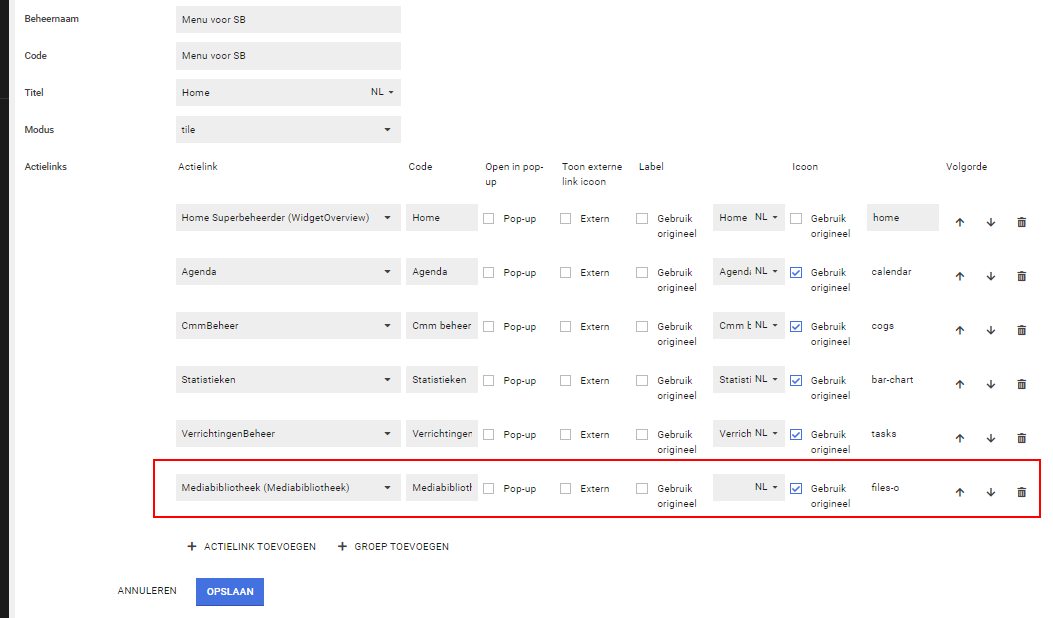Move the Agenda row up
This screenshot has height=618, width=1053.
(x=959, y=276)
